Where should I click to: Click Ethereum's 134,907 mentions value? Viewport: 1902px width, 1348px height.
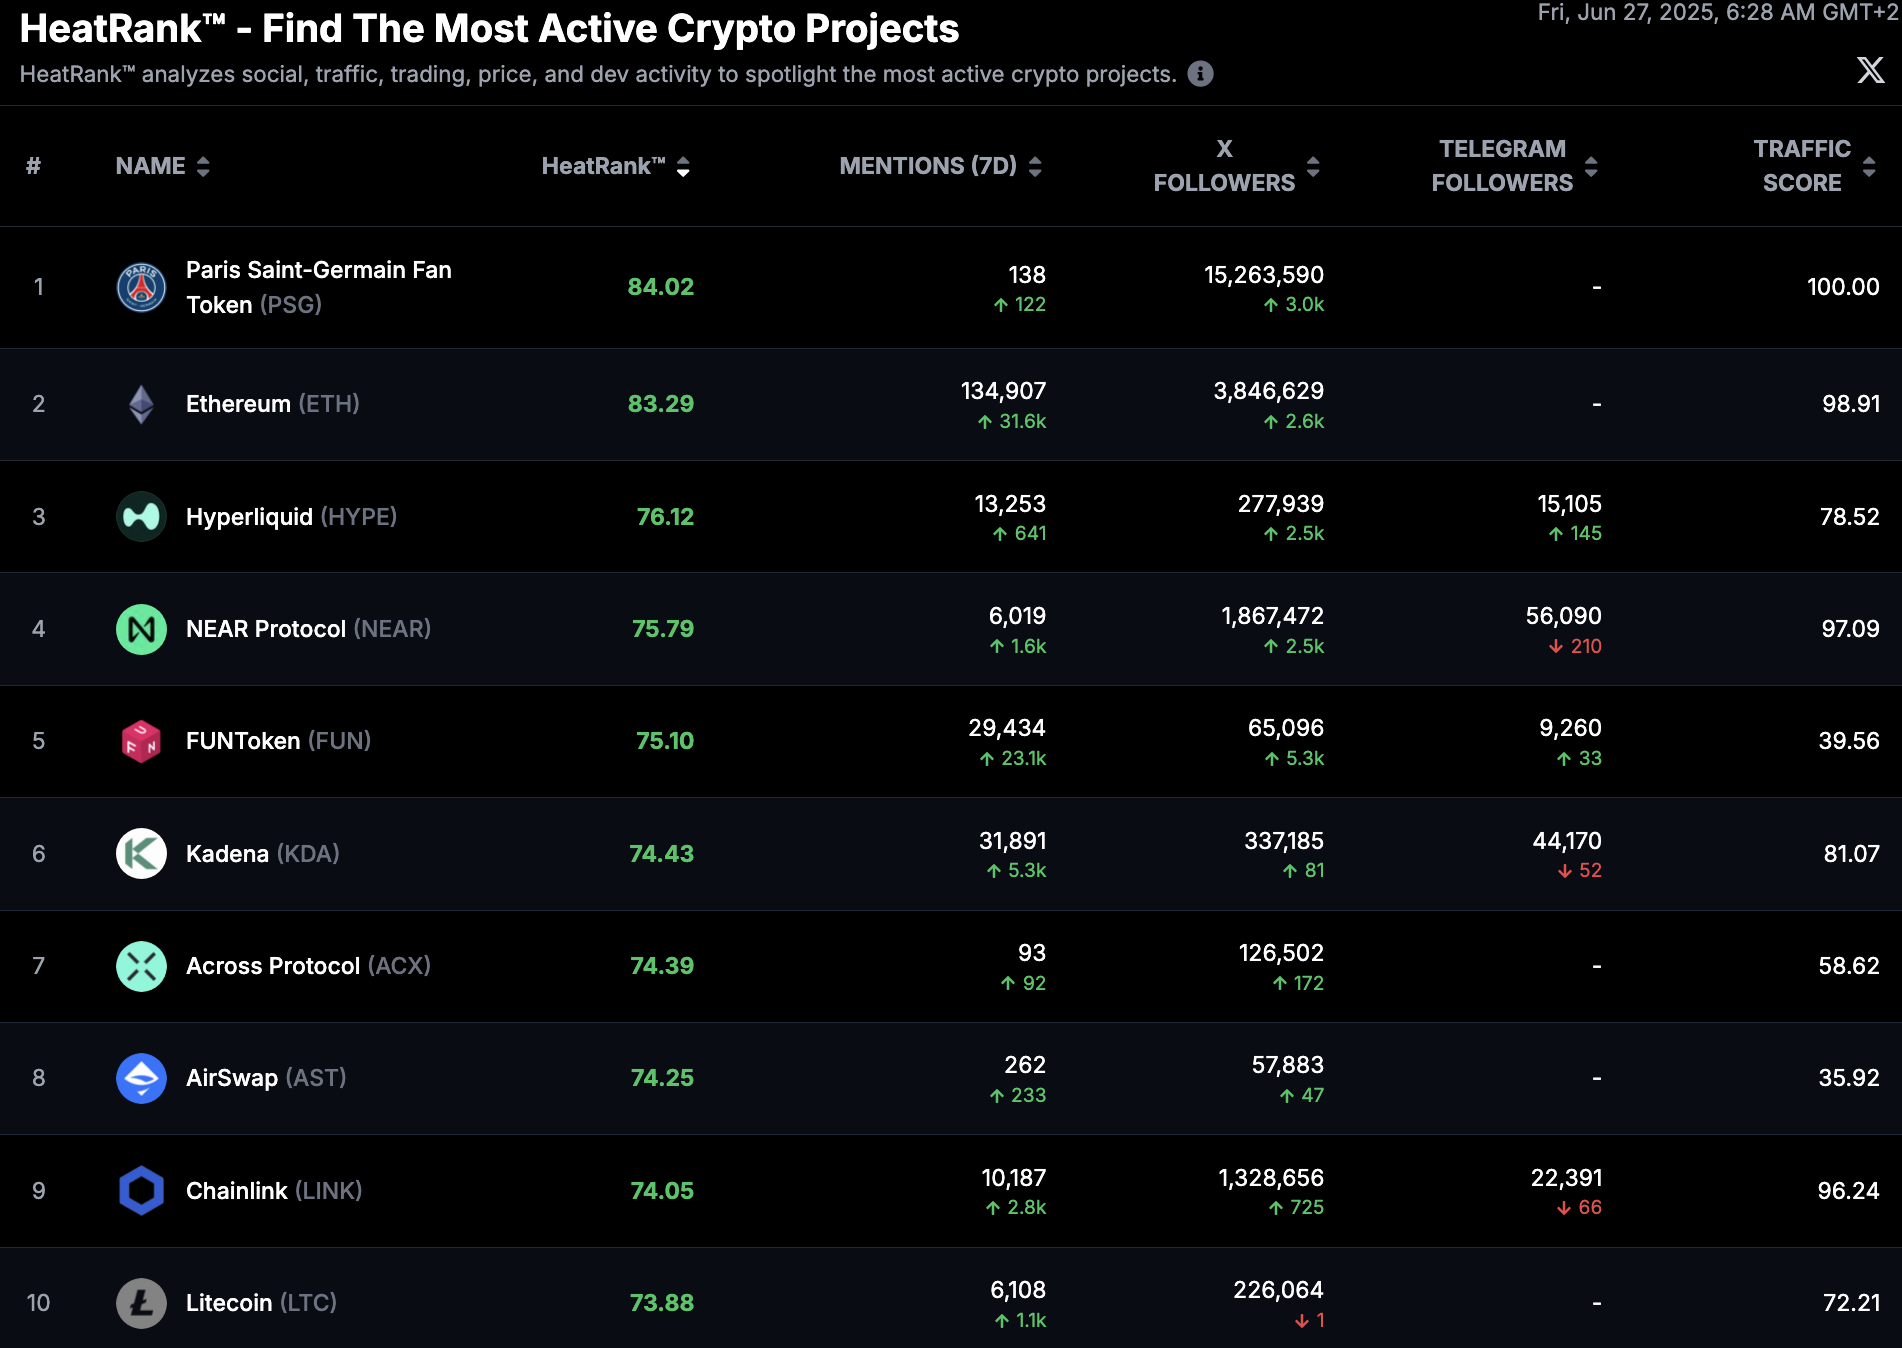coord(1003,391)
